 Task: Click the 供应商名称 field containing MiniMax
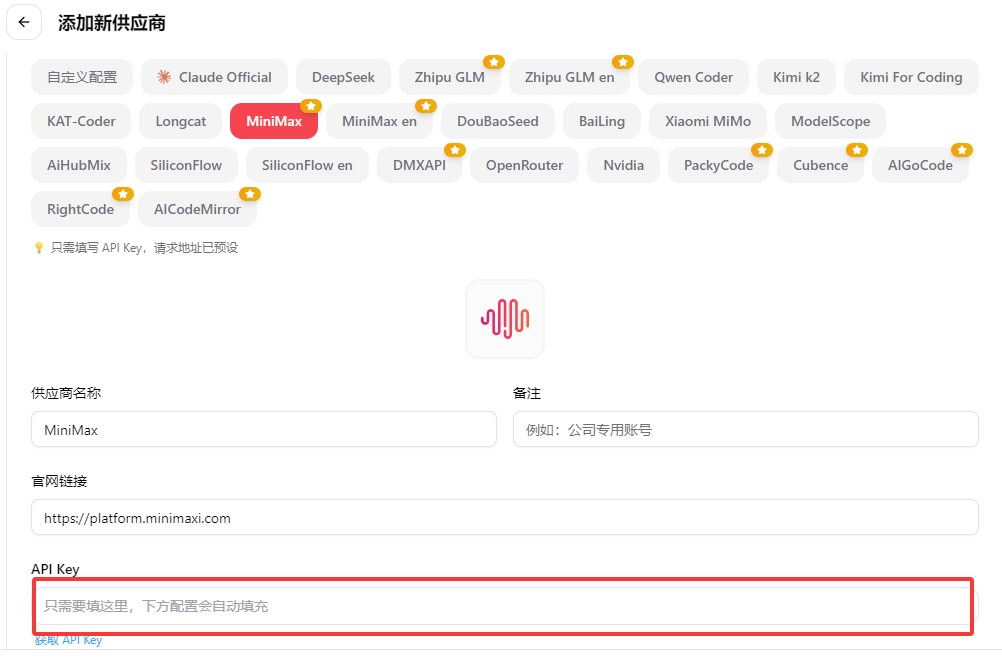264,430
